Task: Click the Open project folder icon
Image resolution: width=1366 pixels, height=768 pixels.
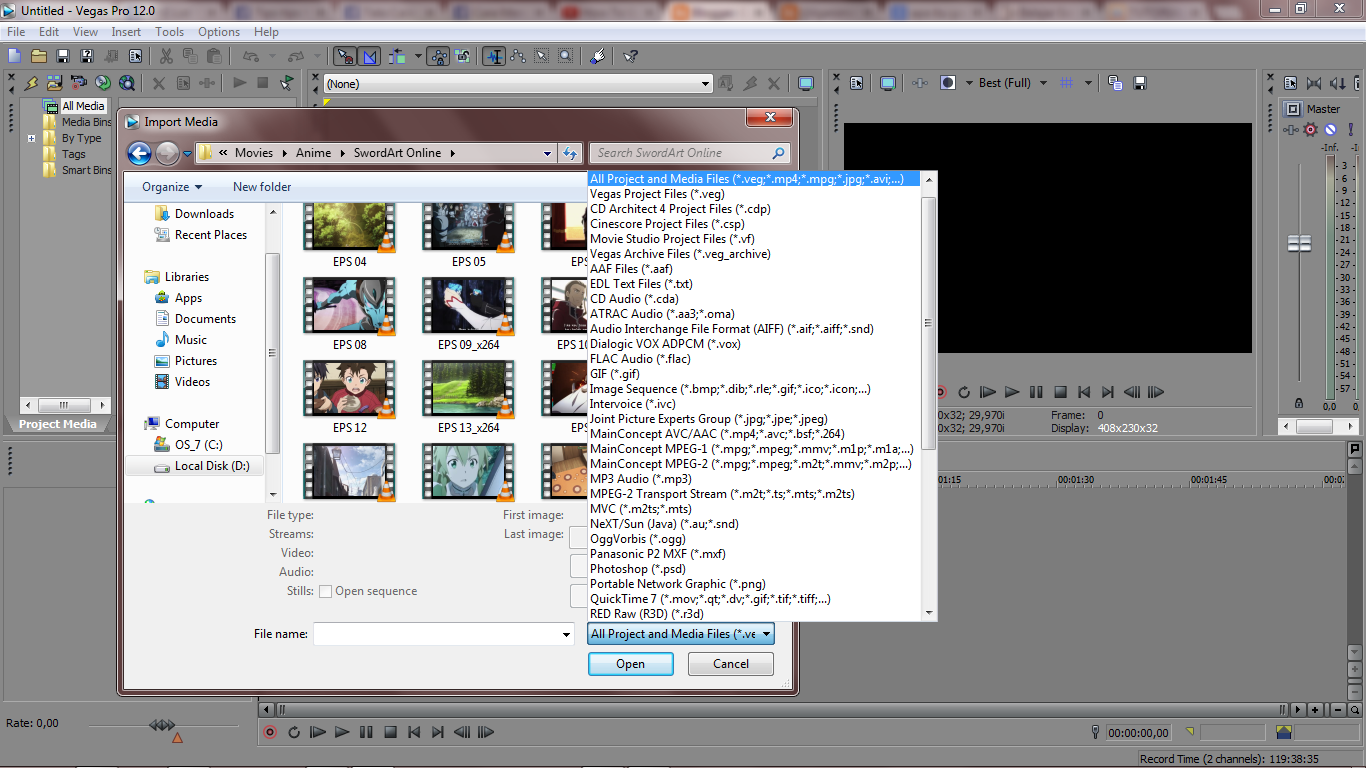Action: [x=39, y=56]
